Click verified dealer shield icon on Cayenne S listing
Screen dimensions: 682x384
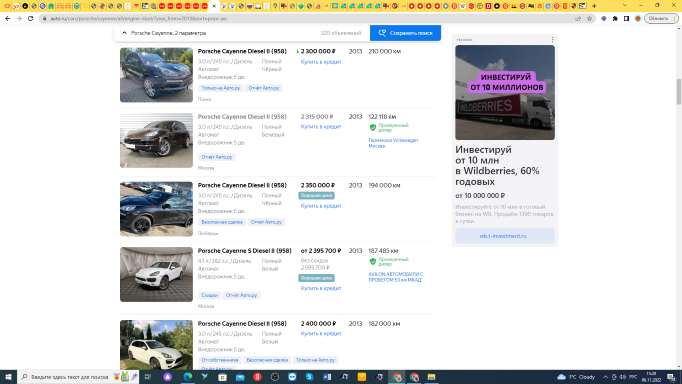373,261
